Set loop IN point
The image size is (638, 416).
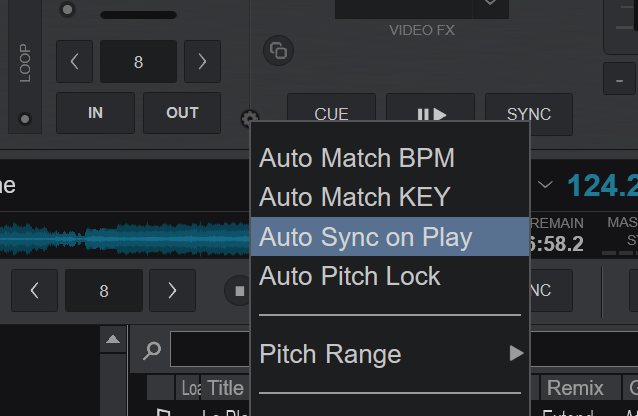coord(95,113)
